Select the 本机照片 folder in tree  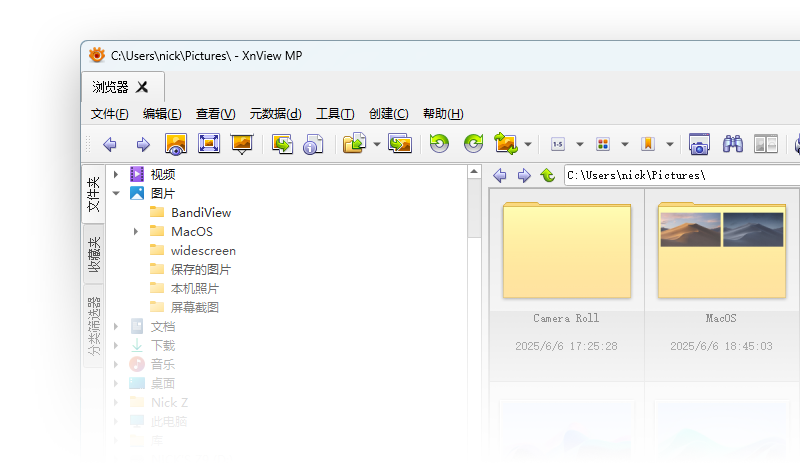[x=194, y=288]
